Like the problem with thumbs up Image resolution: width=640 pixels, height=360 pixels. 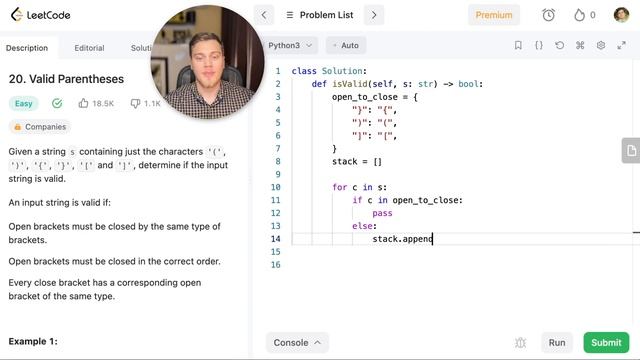coord(83,103)
